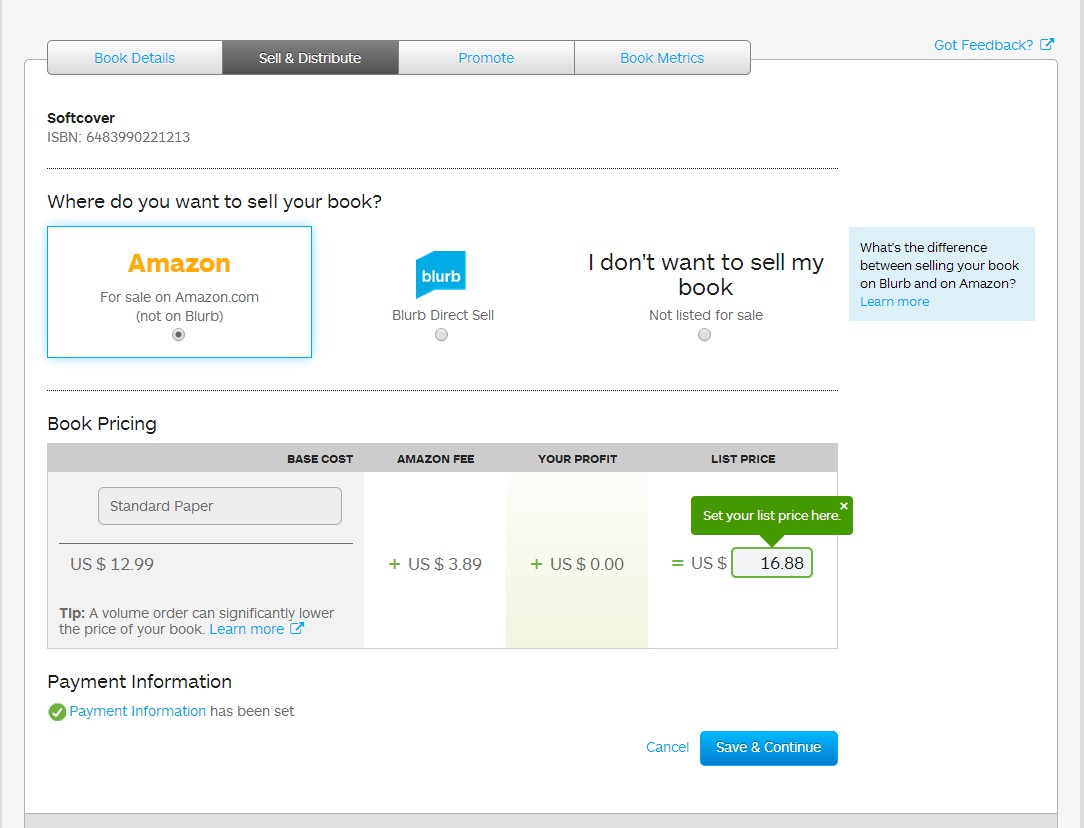Click the orange Amazon heading

(x=179, y=263)
